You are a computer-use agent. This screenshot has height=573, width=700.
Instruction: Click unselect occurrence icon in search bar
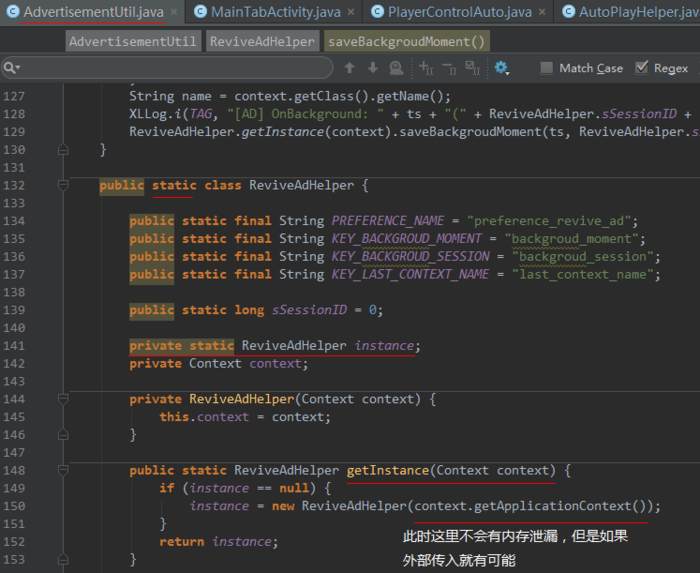(x=449, y=68)
